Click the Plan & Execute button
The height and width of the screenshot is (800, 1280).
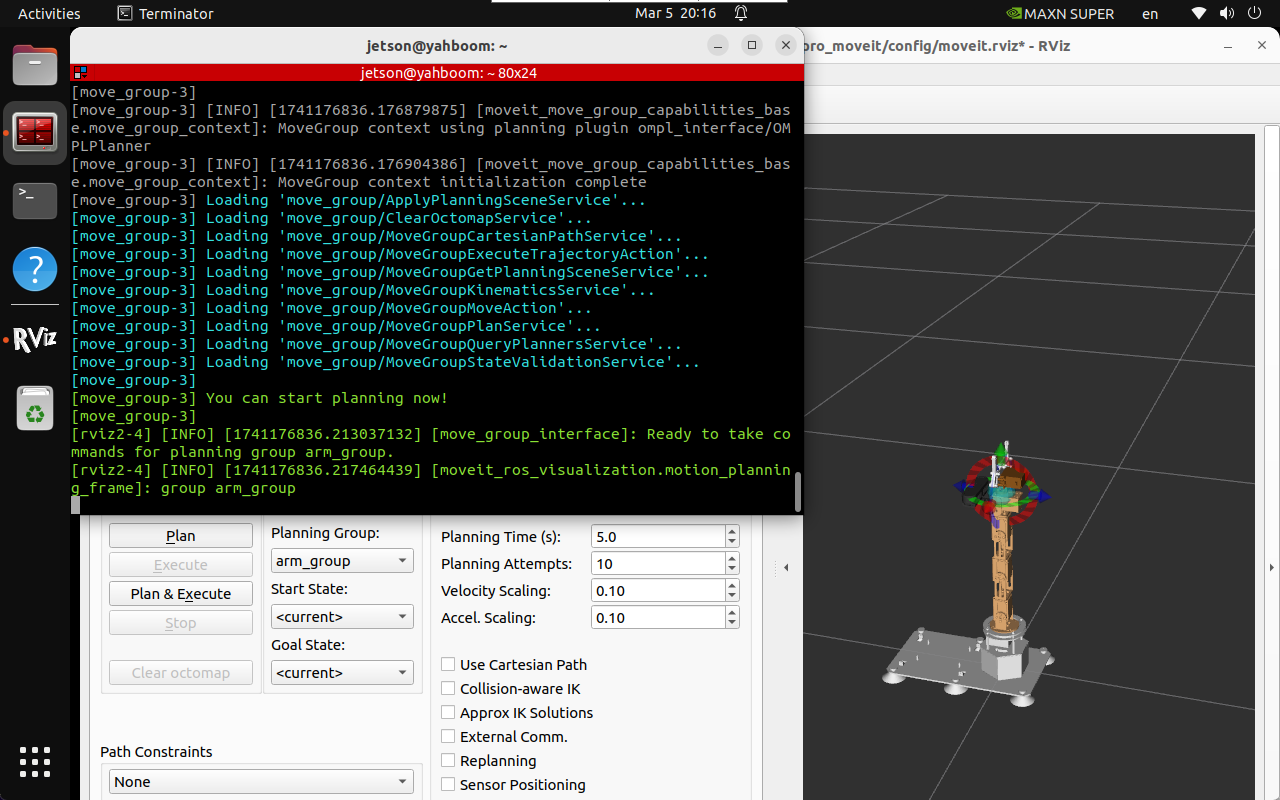point(181,594)
